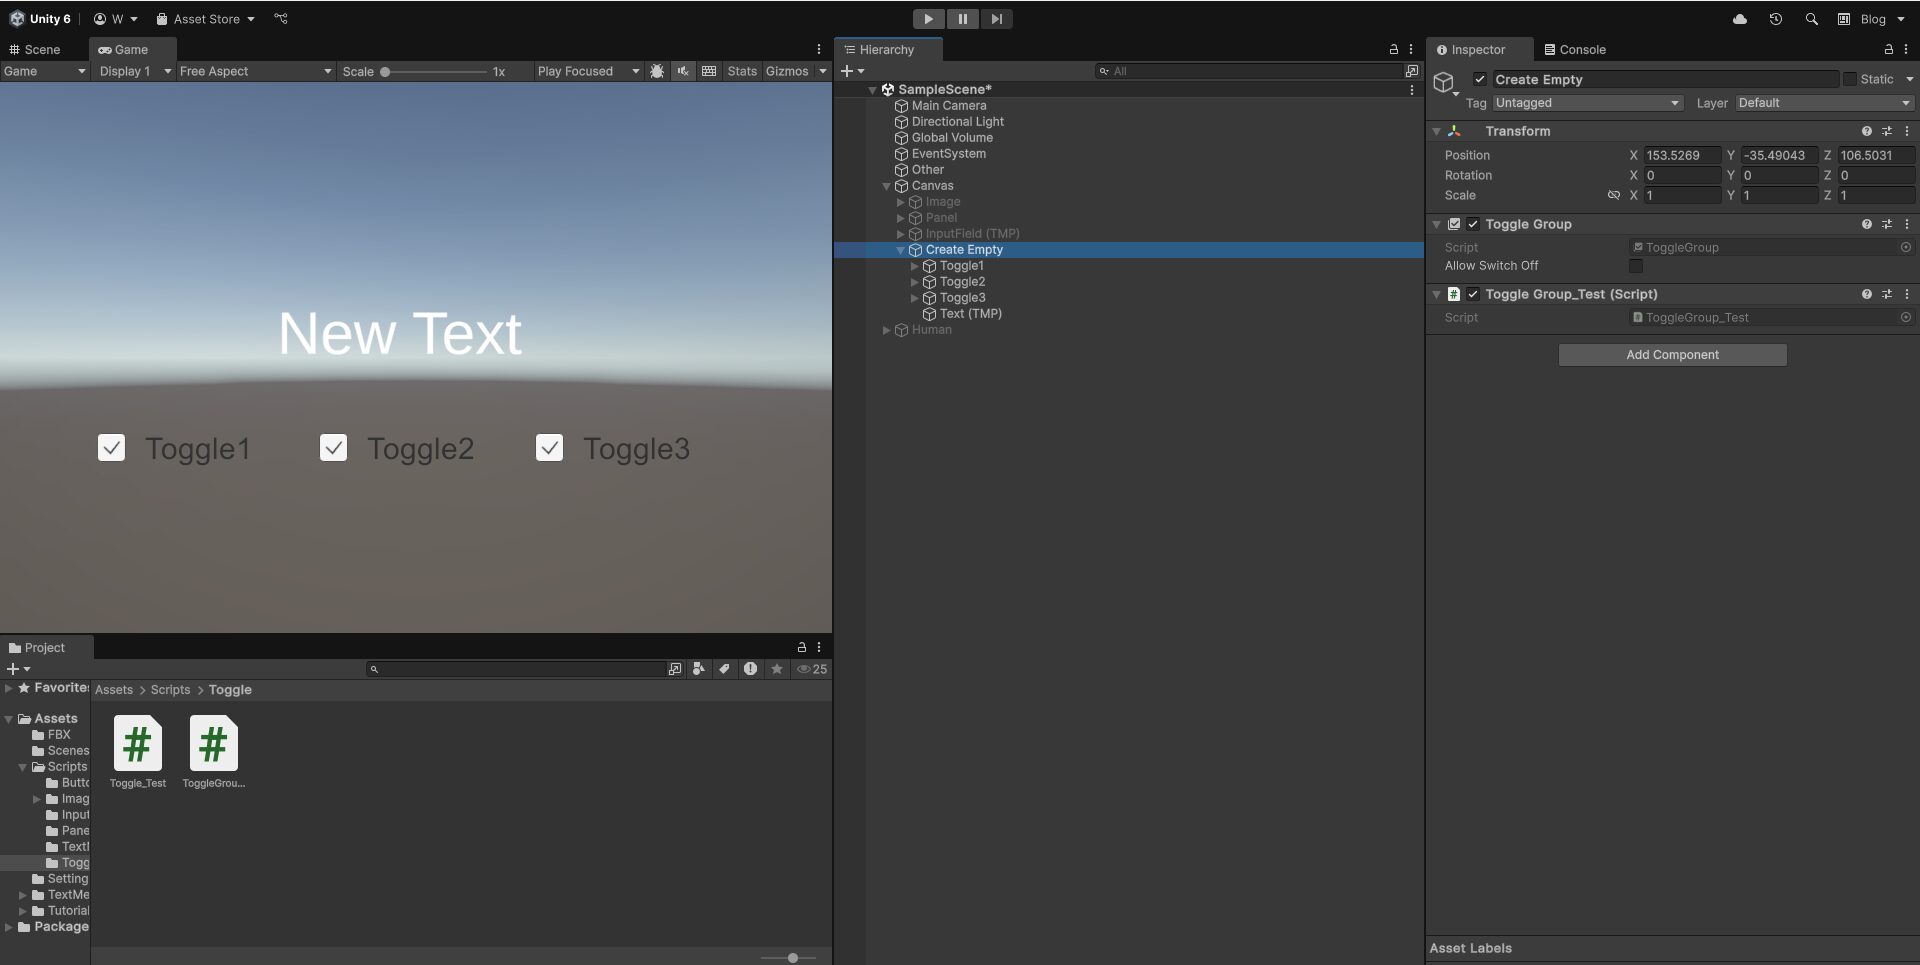This screenshot has height=965, width=1920.
Task: Collapse the Canvas item in the Hierarchy
Action: tap(886, 186)
